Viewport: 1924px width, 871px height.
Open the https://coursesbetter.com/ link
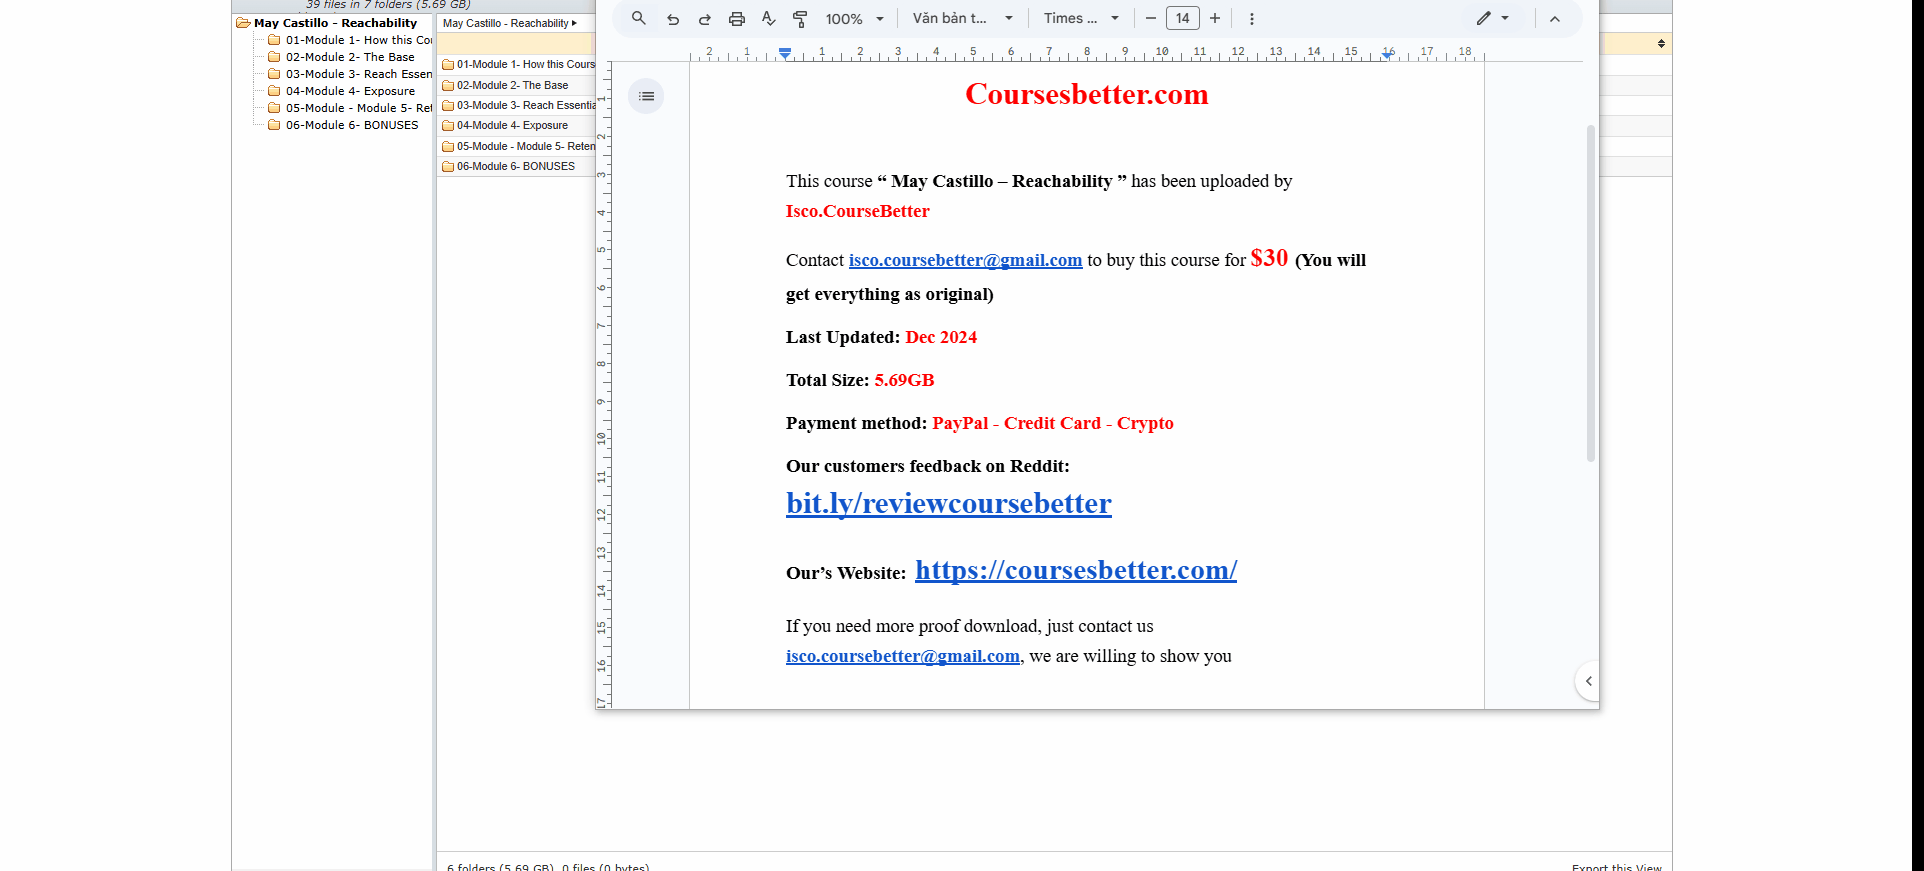1075,570
